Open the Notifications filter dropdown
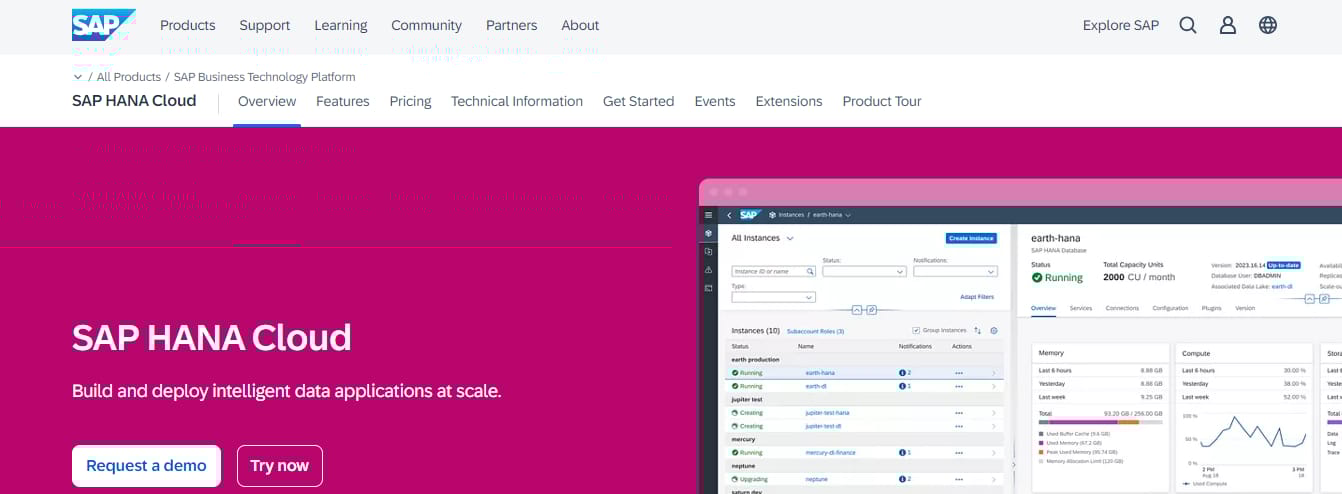Screen dimensions: 1342x494 (955, 271)
